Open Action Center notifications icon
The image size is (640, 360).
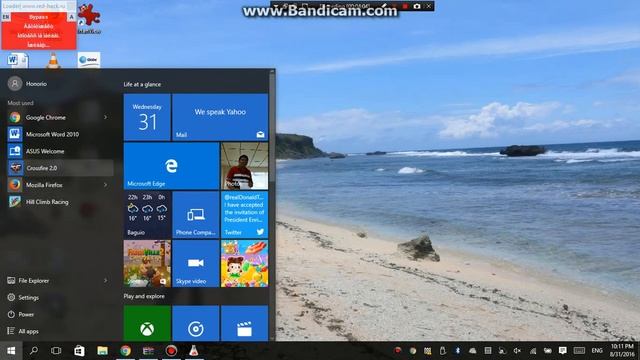tap(563, 351)
